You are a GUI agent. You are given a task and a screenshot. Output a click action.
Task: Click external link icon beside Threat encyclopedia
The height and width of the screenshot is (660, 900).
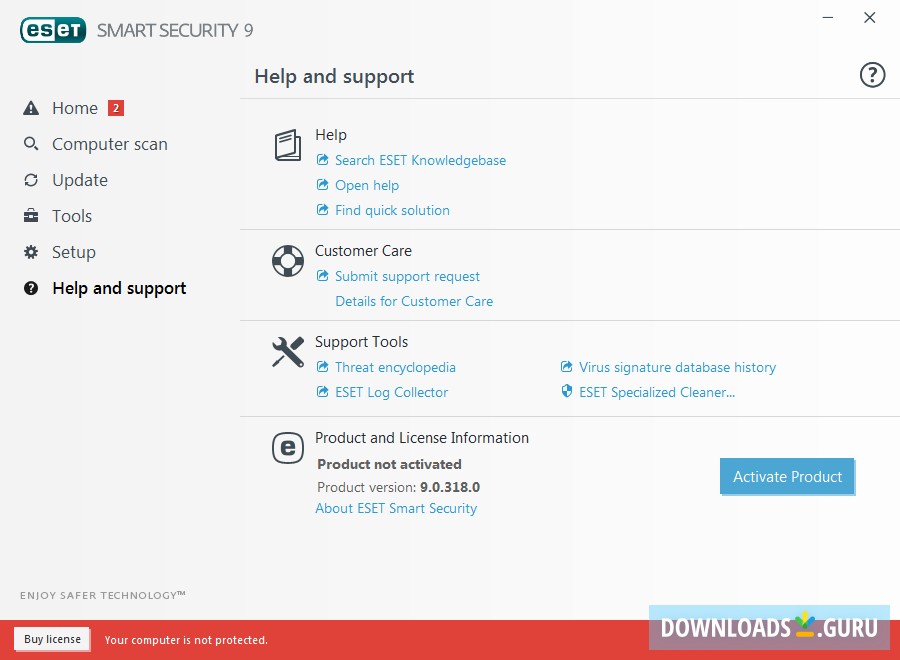pyautogui.click(x=323, y=367)
